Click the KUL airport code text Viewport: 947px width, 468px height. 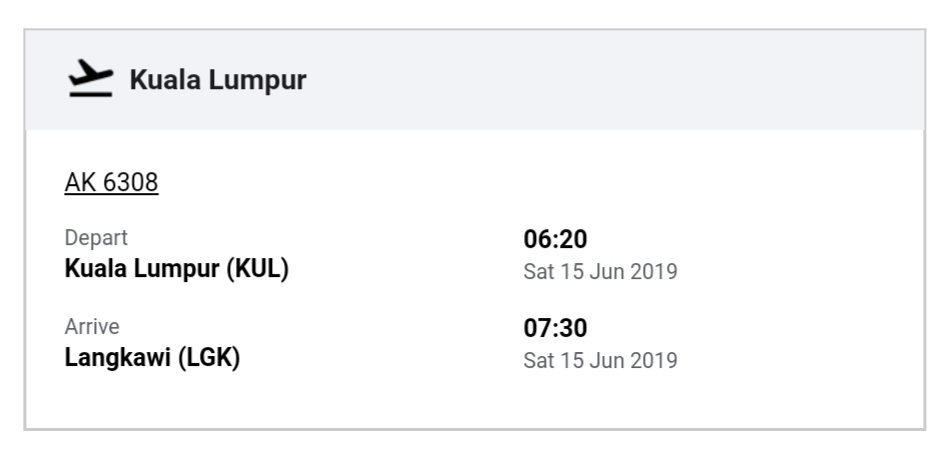click(262, 269)
